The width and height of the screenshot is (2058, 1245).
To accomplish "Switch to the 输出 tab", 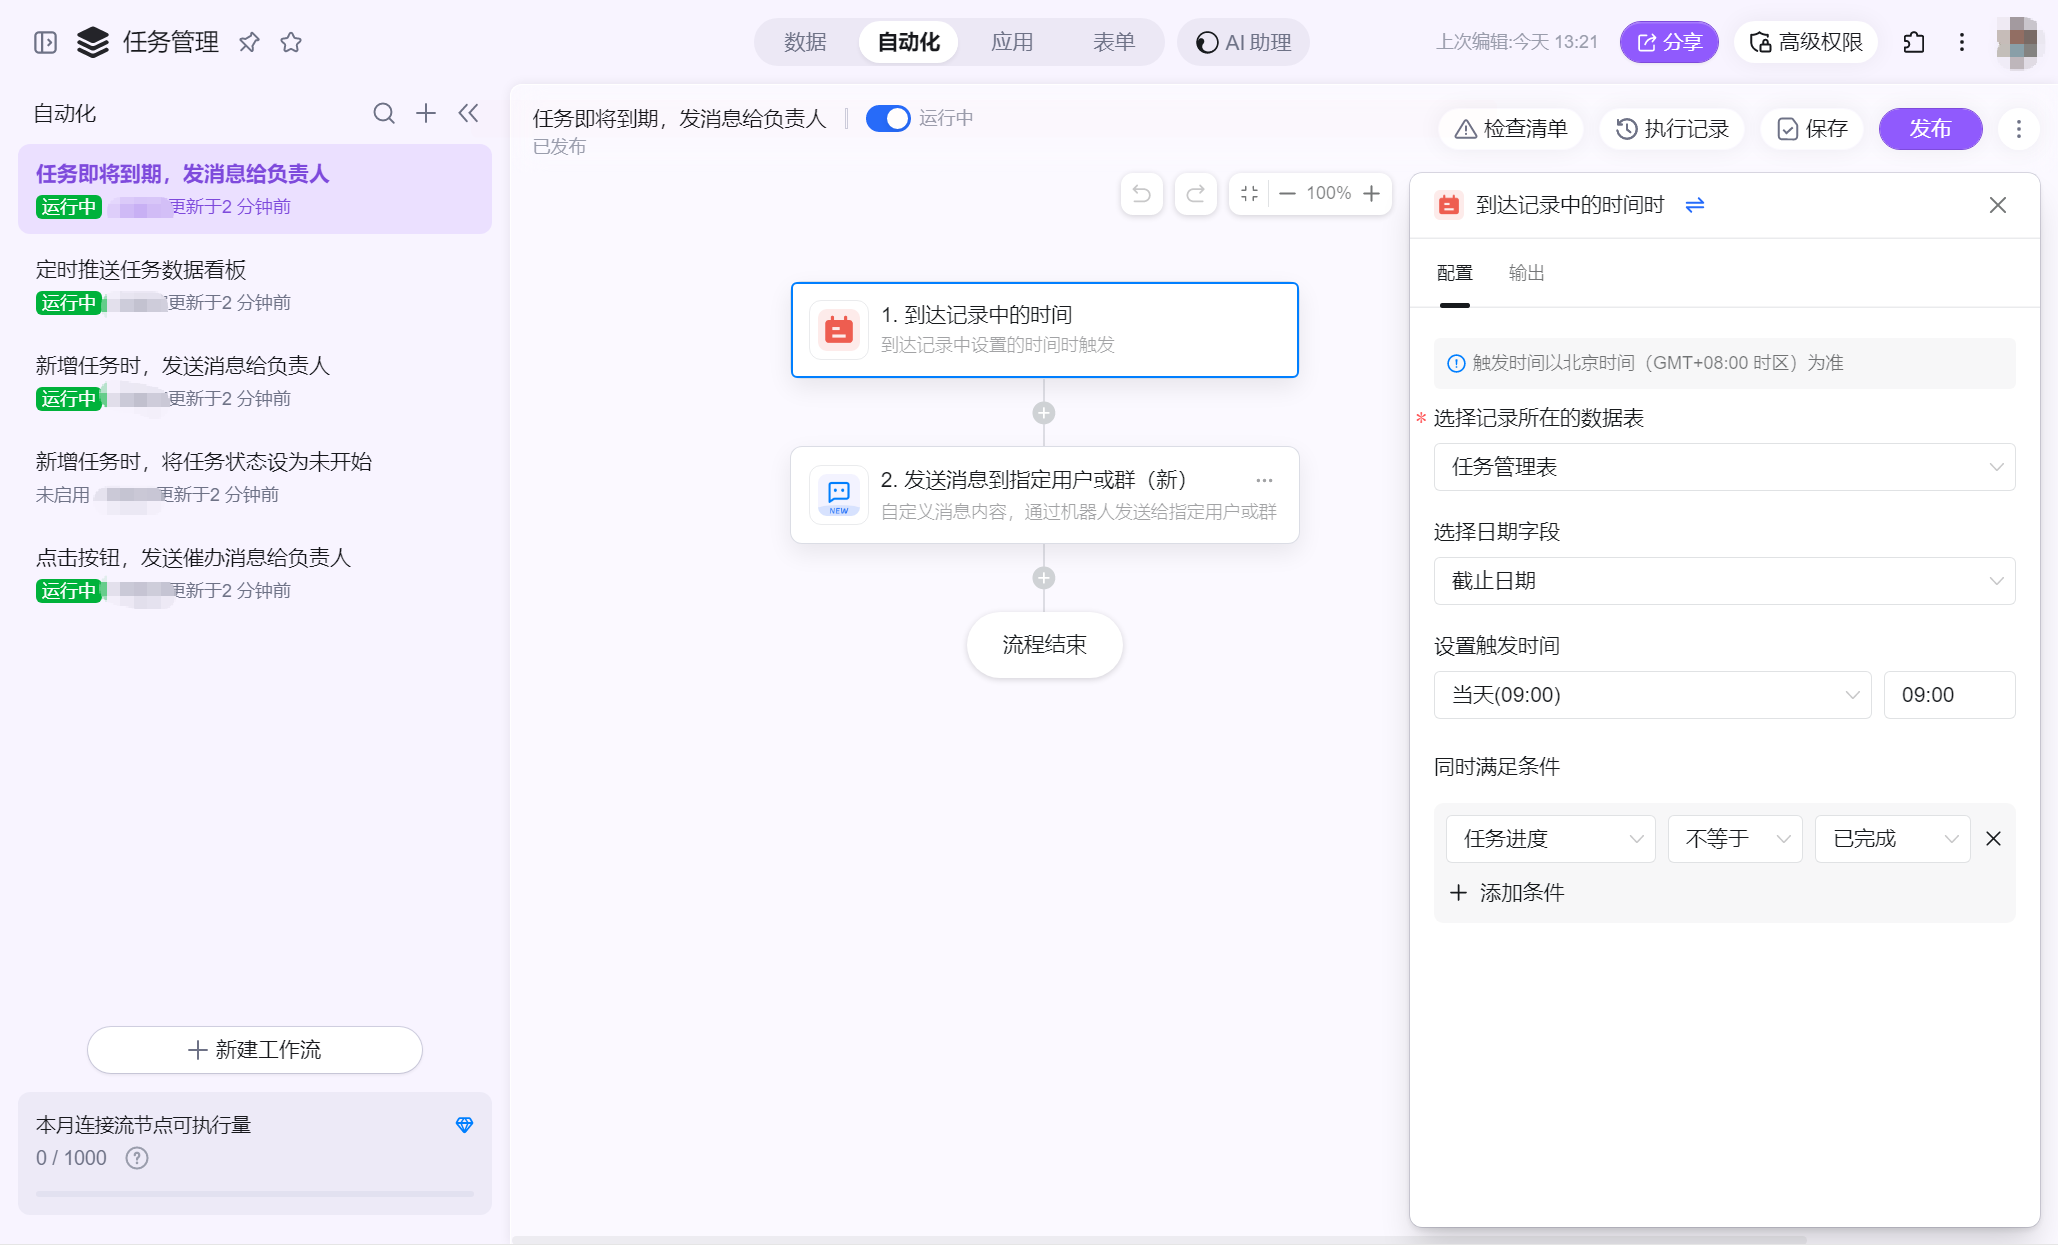I will (x=1526, y=273).
